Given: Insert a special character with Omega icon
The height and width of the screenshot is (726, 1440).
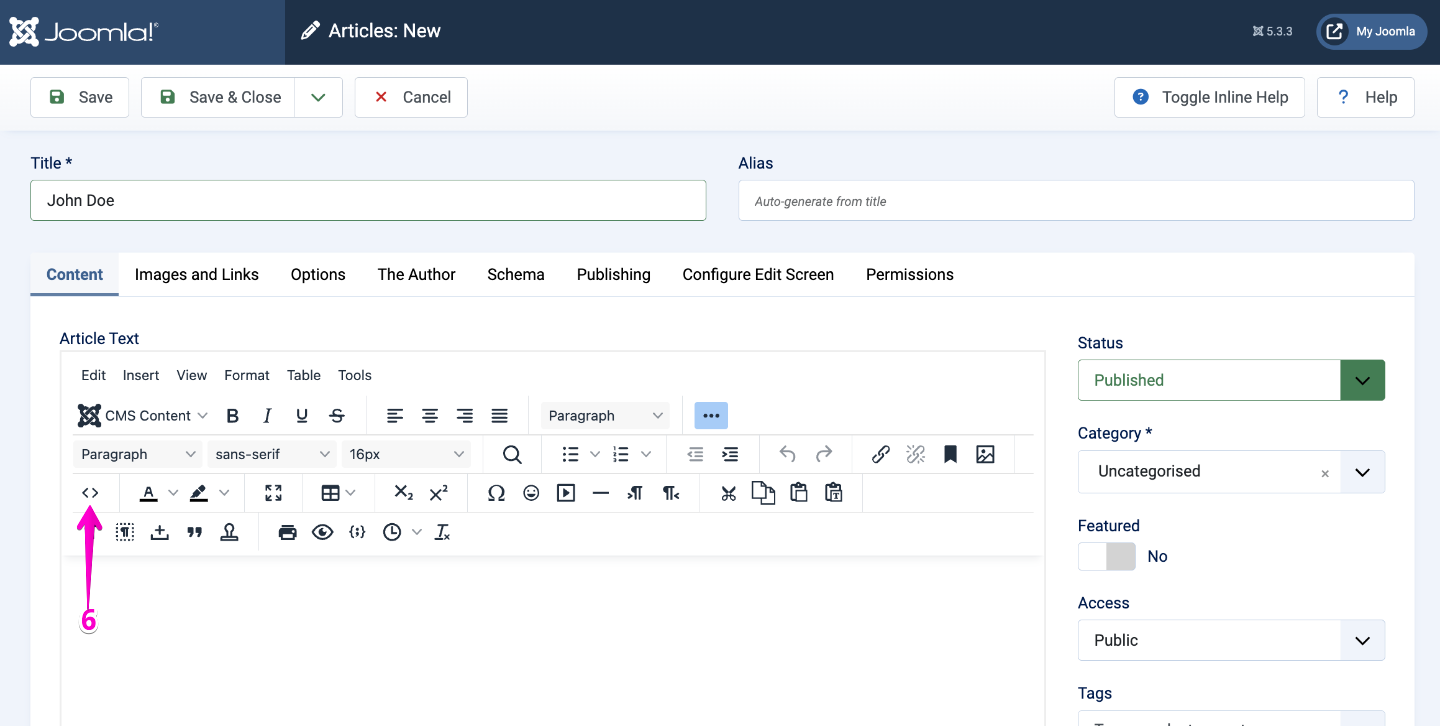Looking at the screenshot, I should (496, 493).
